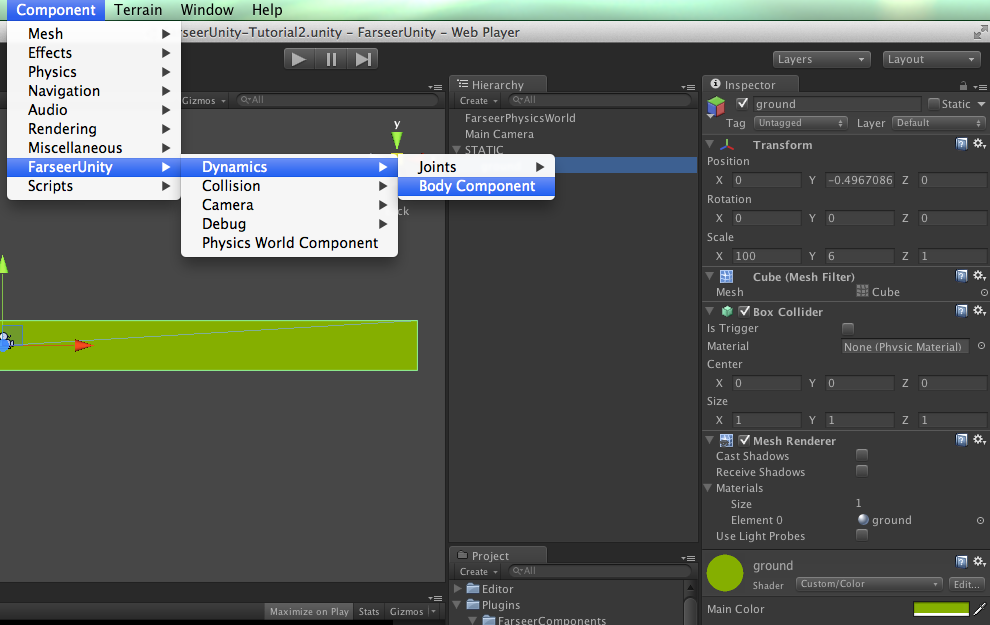
Task: Click the green Y axis orientation cone
Action: point(397,140)
